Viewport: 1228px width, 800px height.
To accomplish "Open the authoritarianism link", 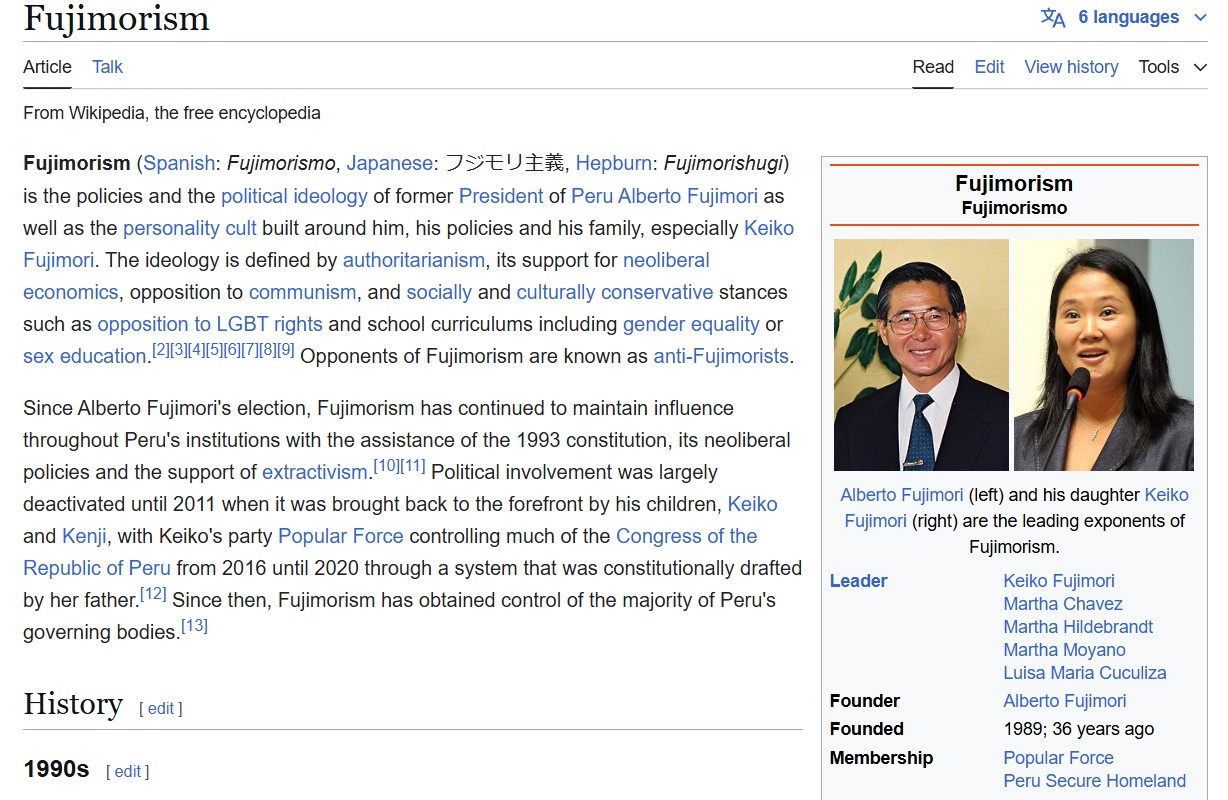I will click(414, 260).
